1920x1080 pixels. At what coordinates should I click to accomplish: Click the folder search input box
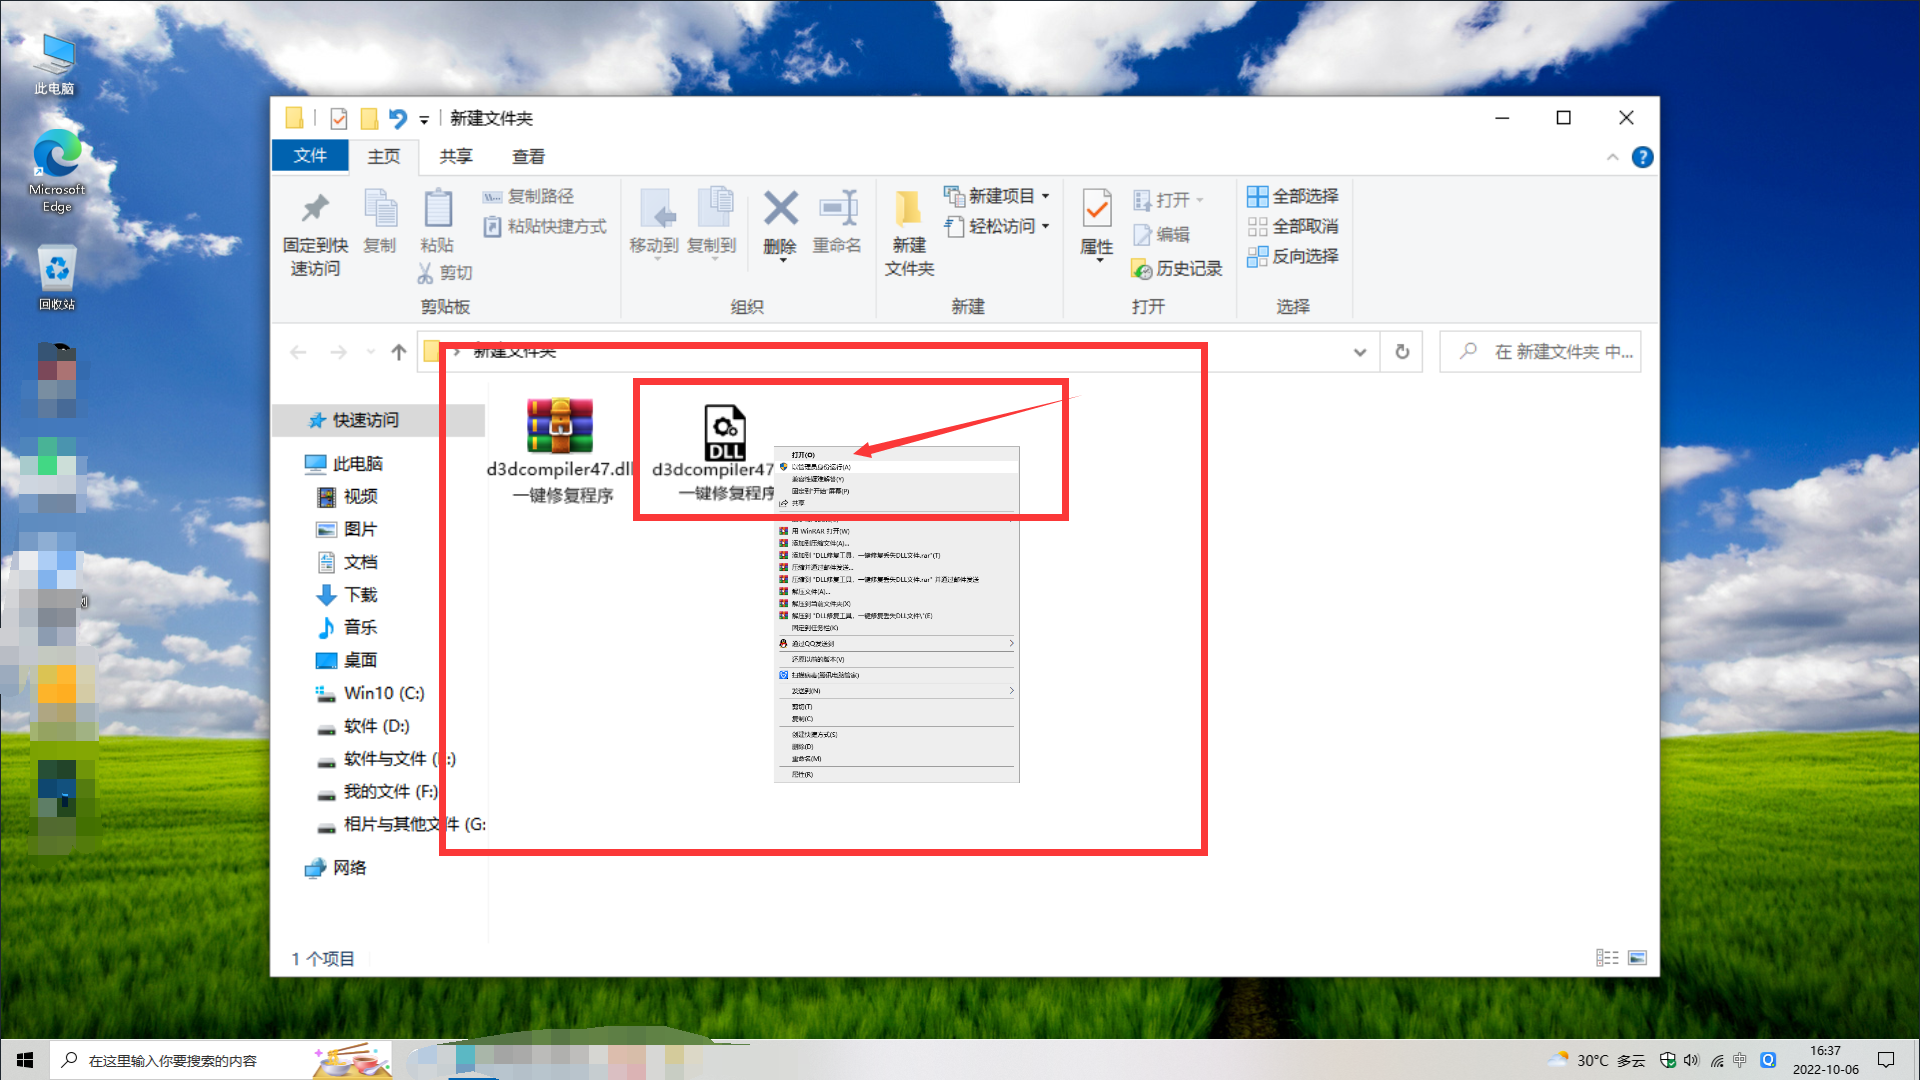[x=1550, y=352]
